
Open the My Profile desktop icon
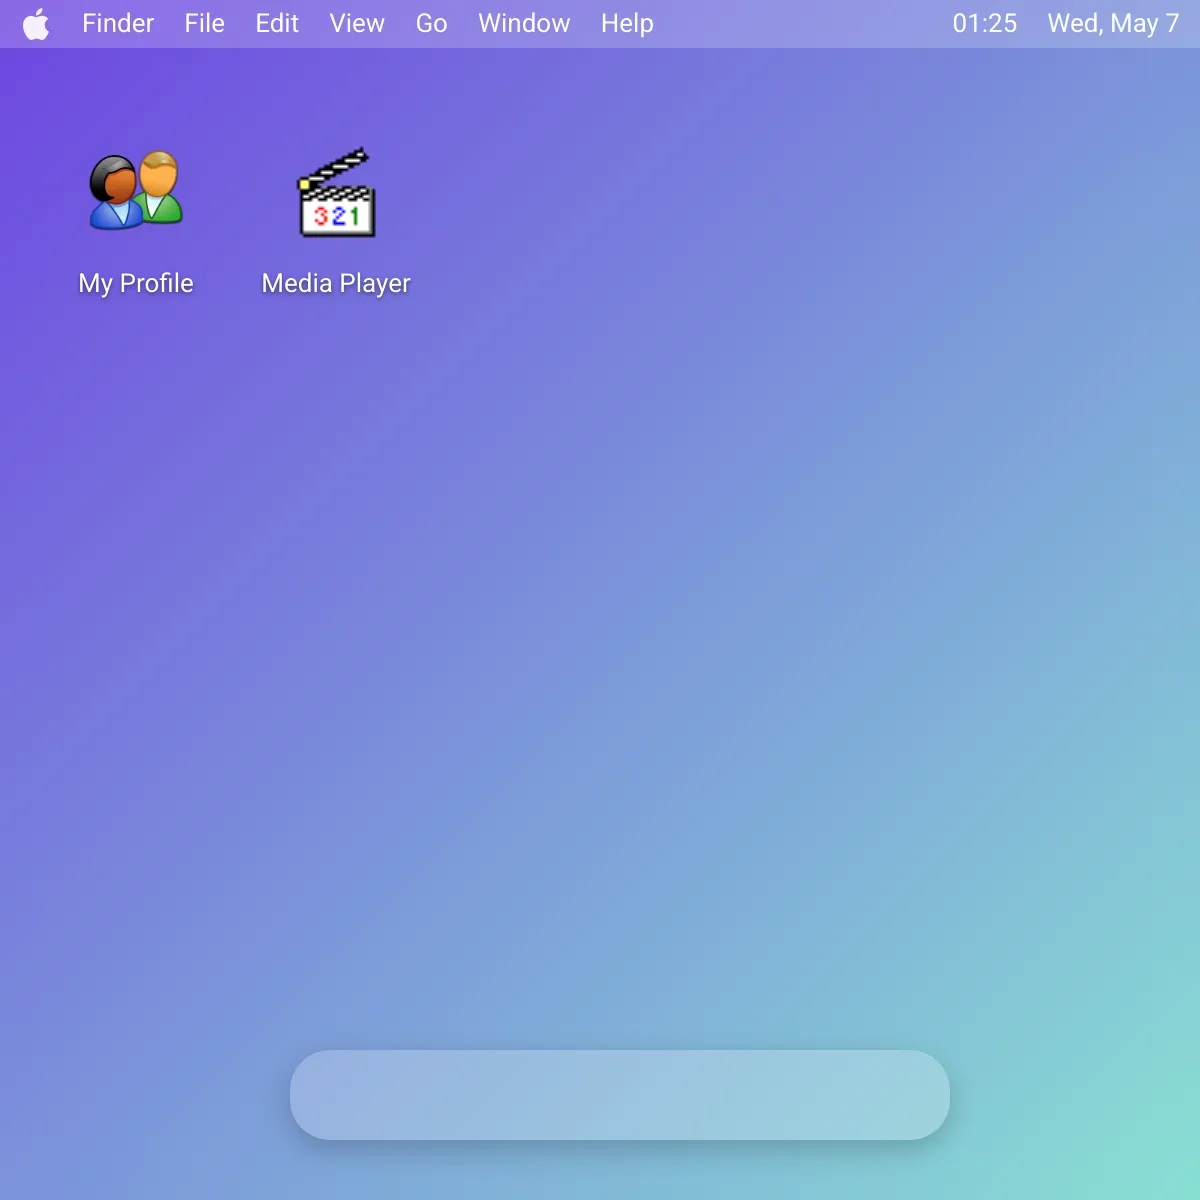click(x=136, y=191)
